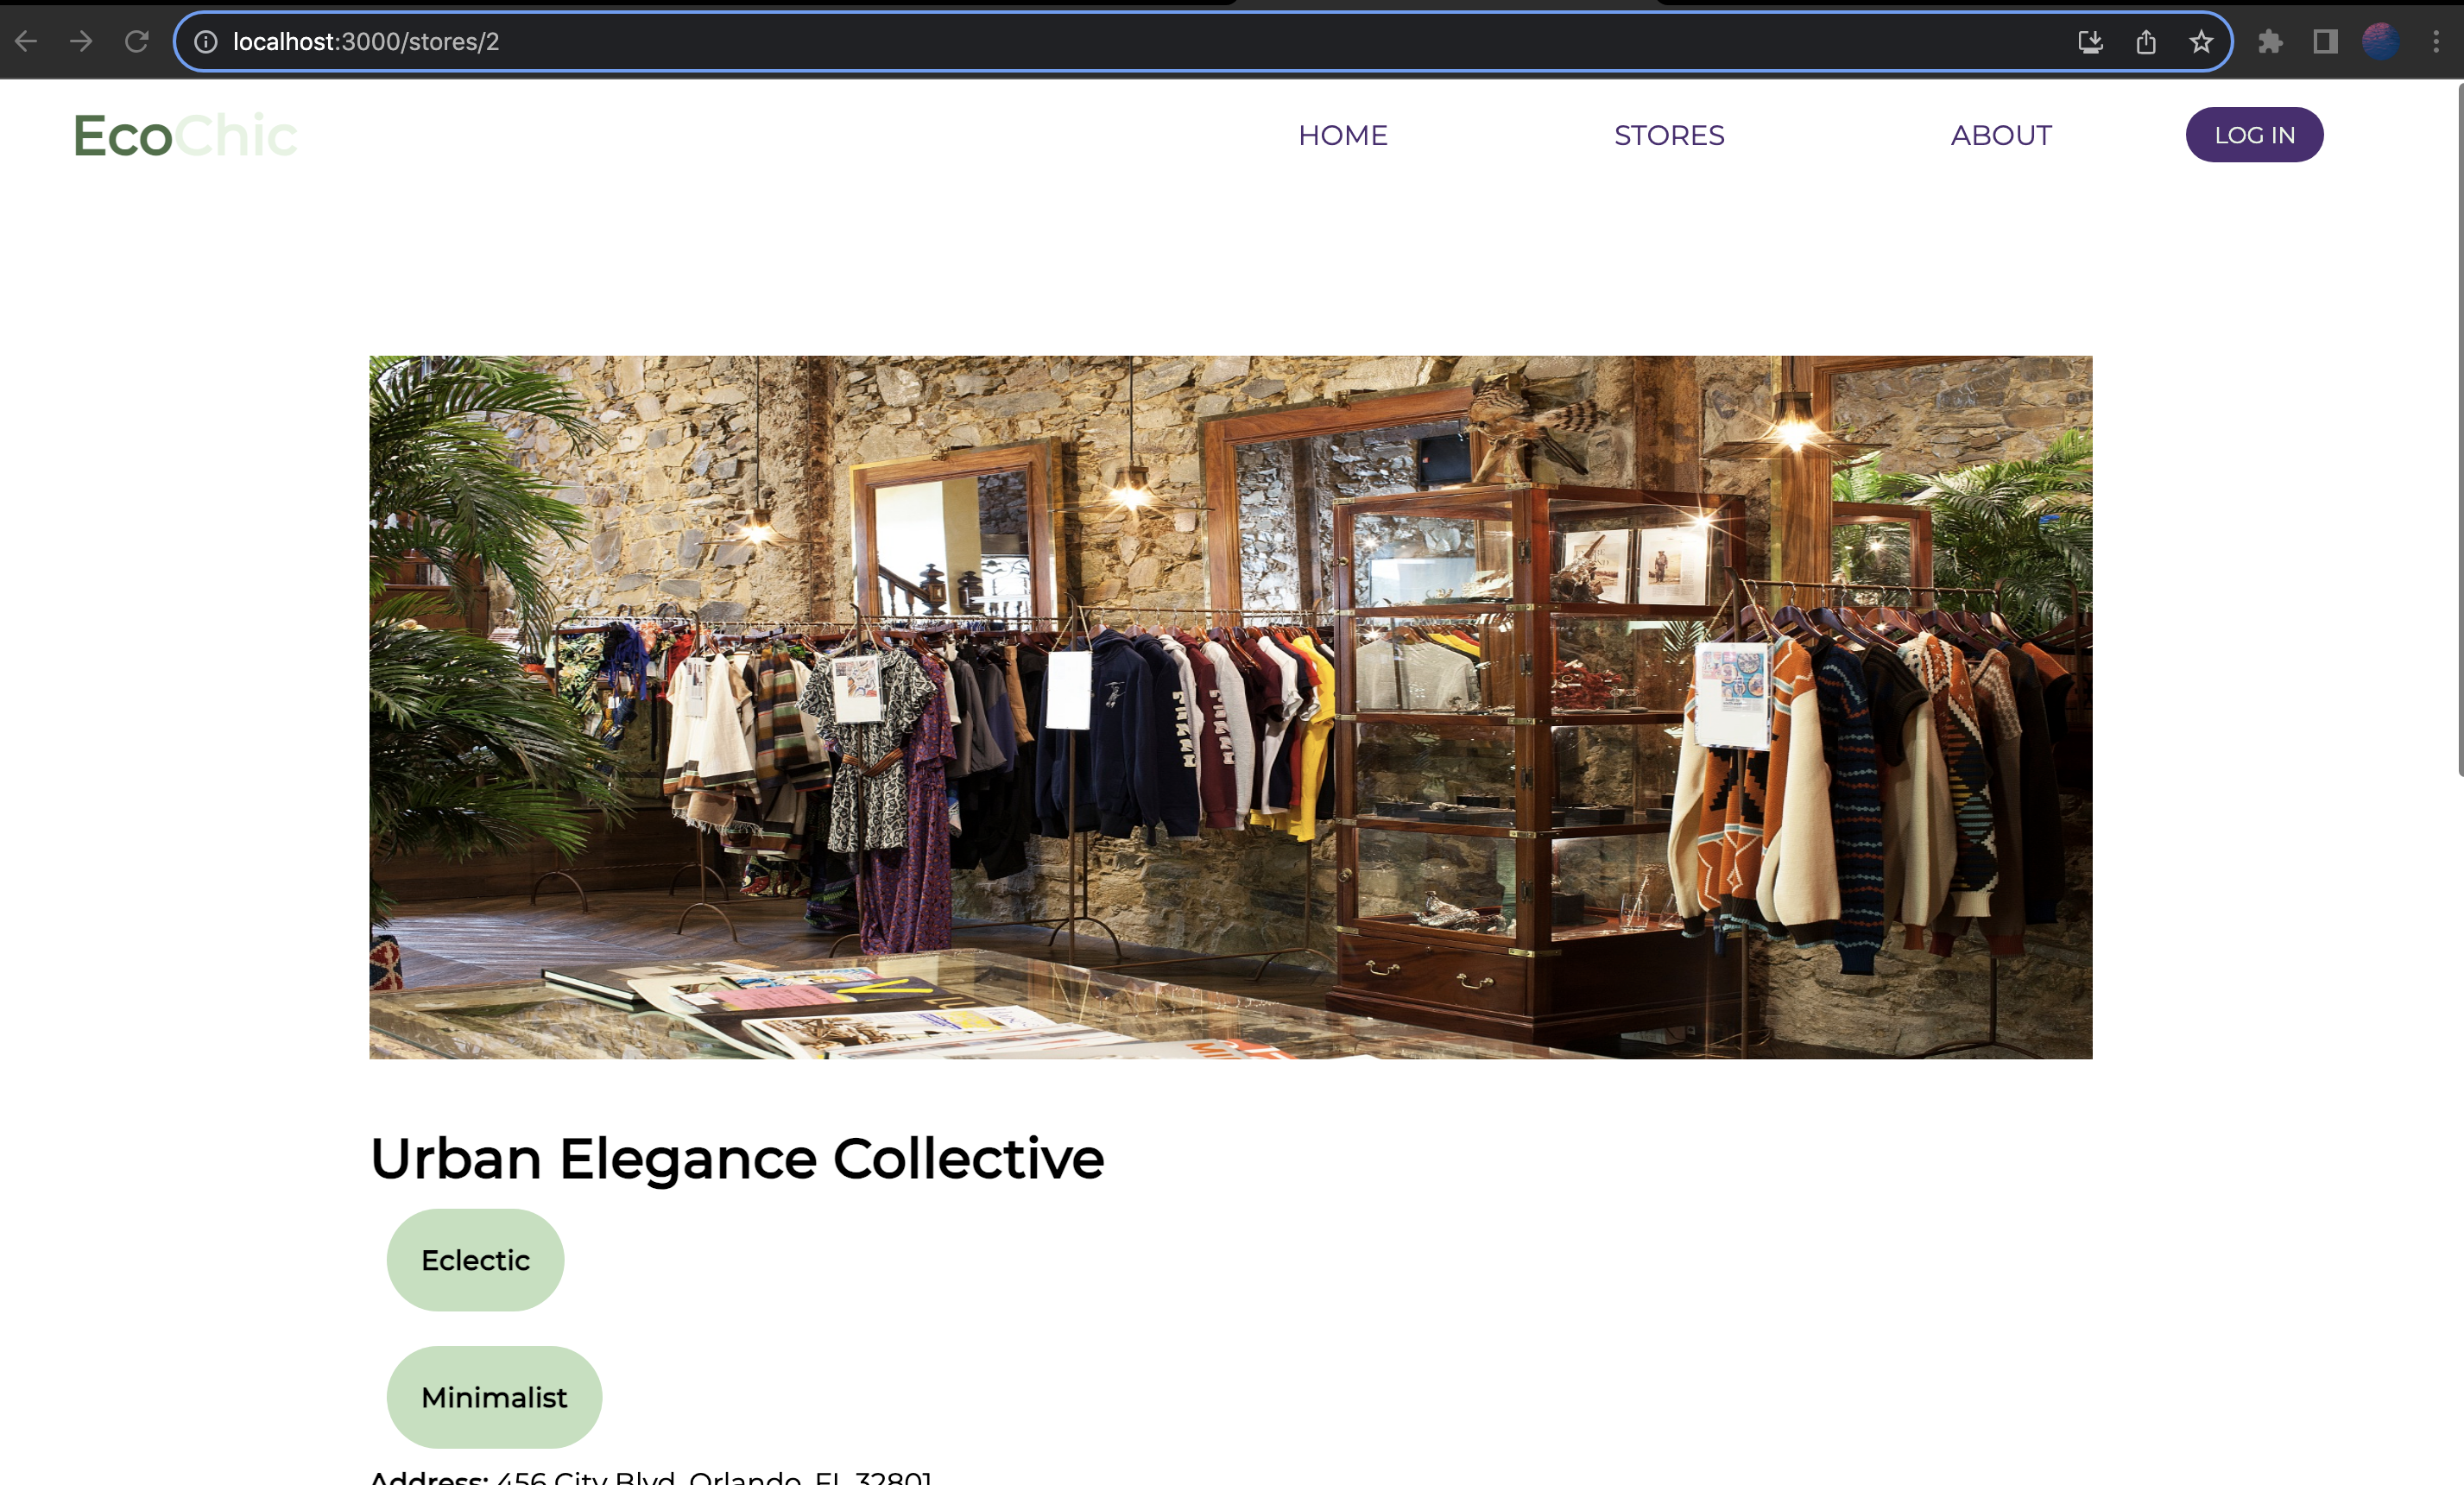Open the Chrome profile avatar
This screenshot has height=1485, width=2464.
coord(2380,42)
